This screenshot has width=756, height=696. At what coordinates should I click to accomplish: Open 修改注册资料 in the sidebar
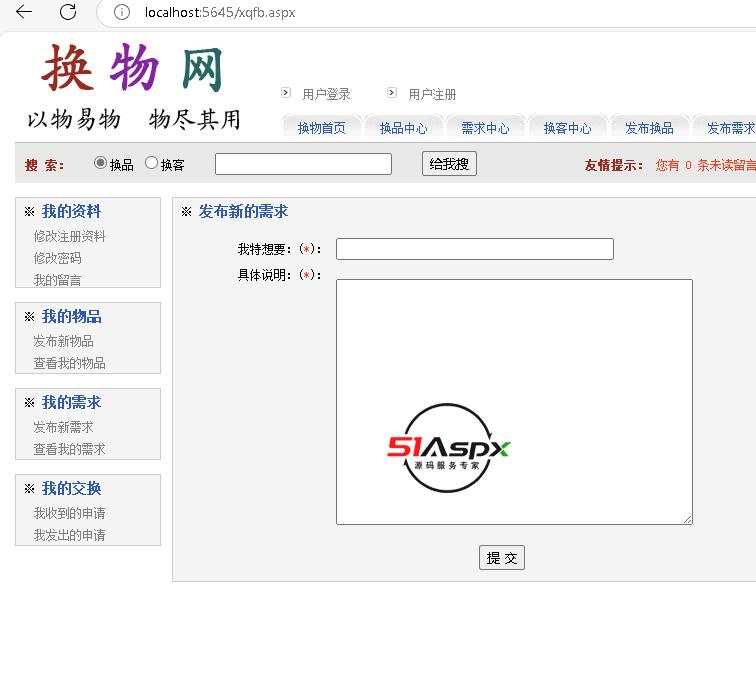[69, 236]
